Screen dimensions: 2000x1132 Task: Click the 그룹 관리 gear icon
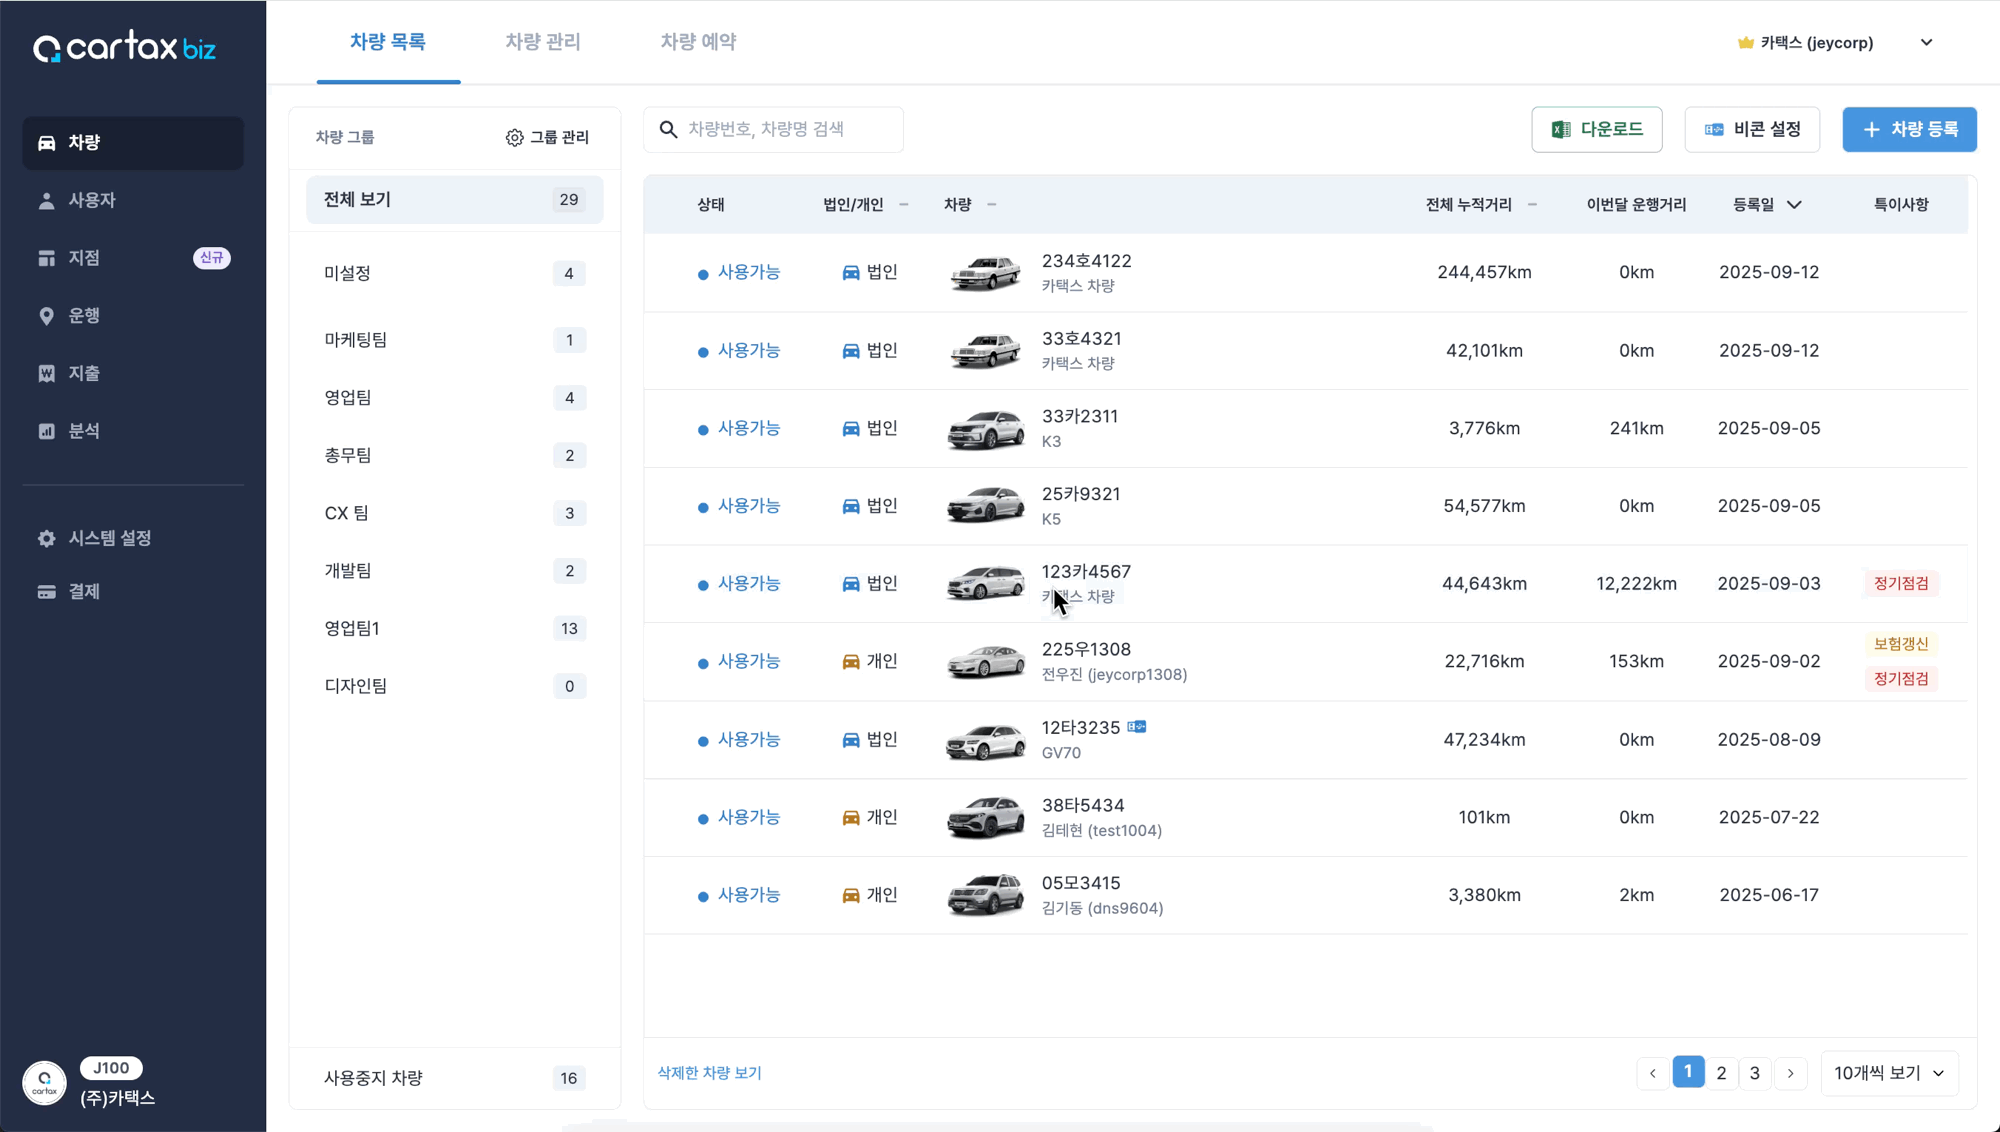click(x=514, y=137)
